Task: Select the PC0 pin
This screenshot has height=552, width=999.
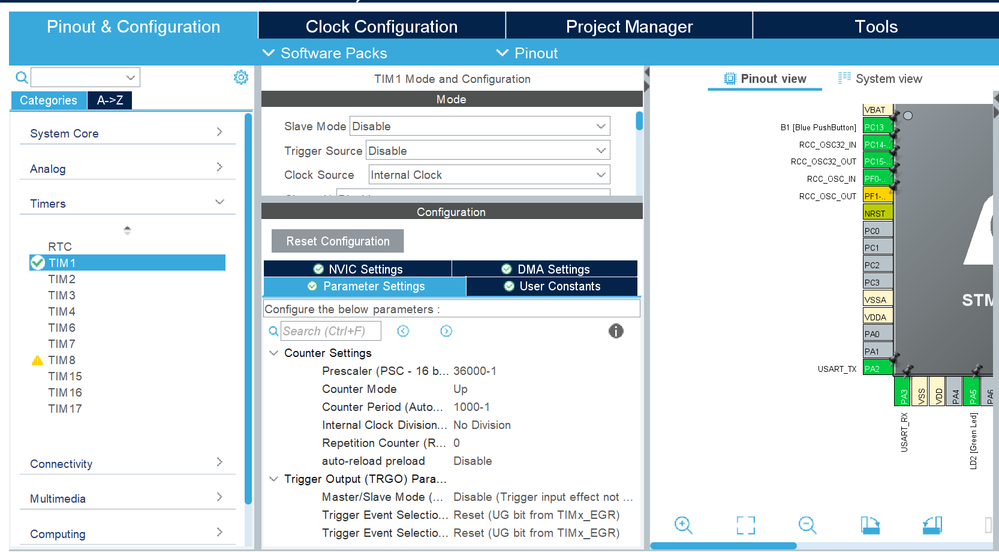Action: [x=877, y=230]
